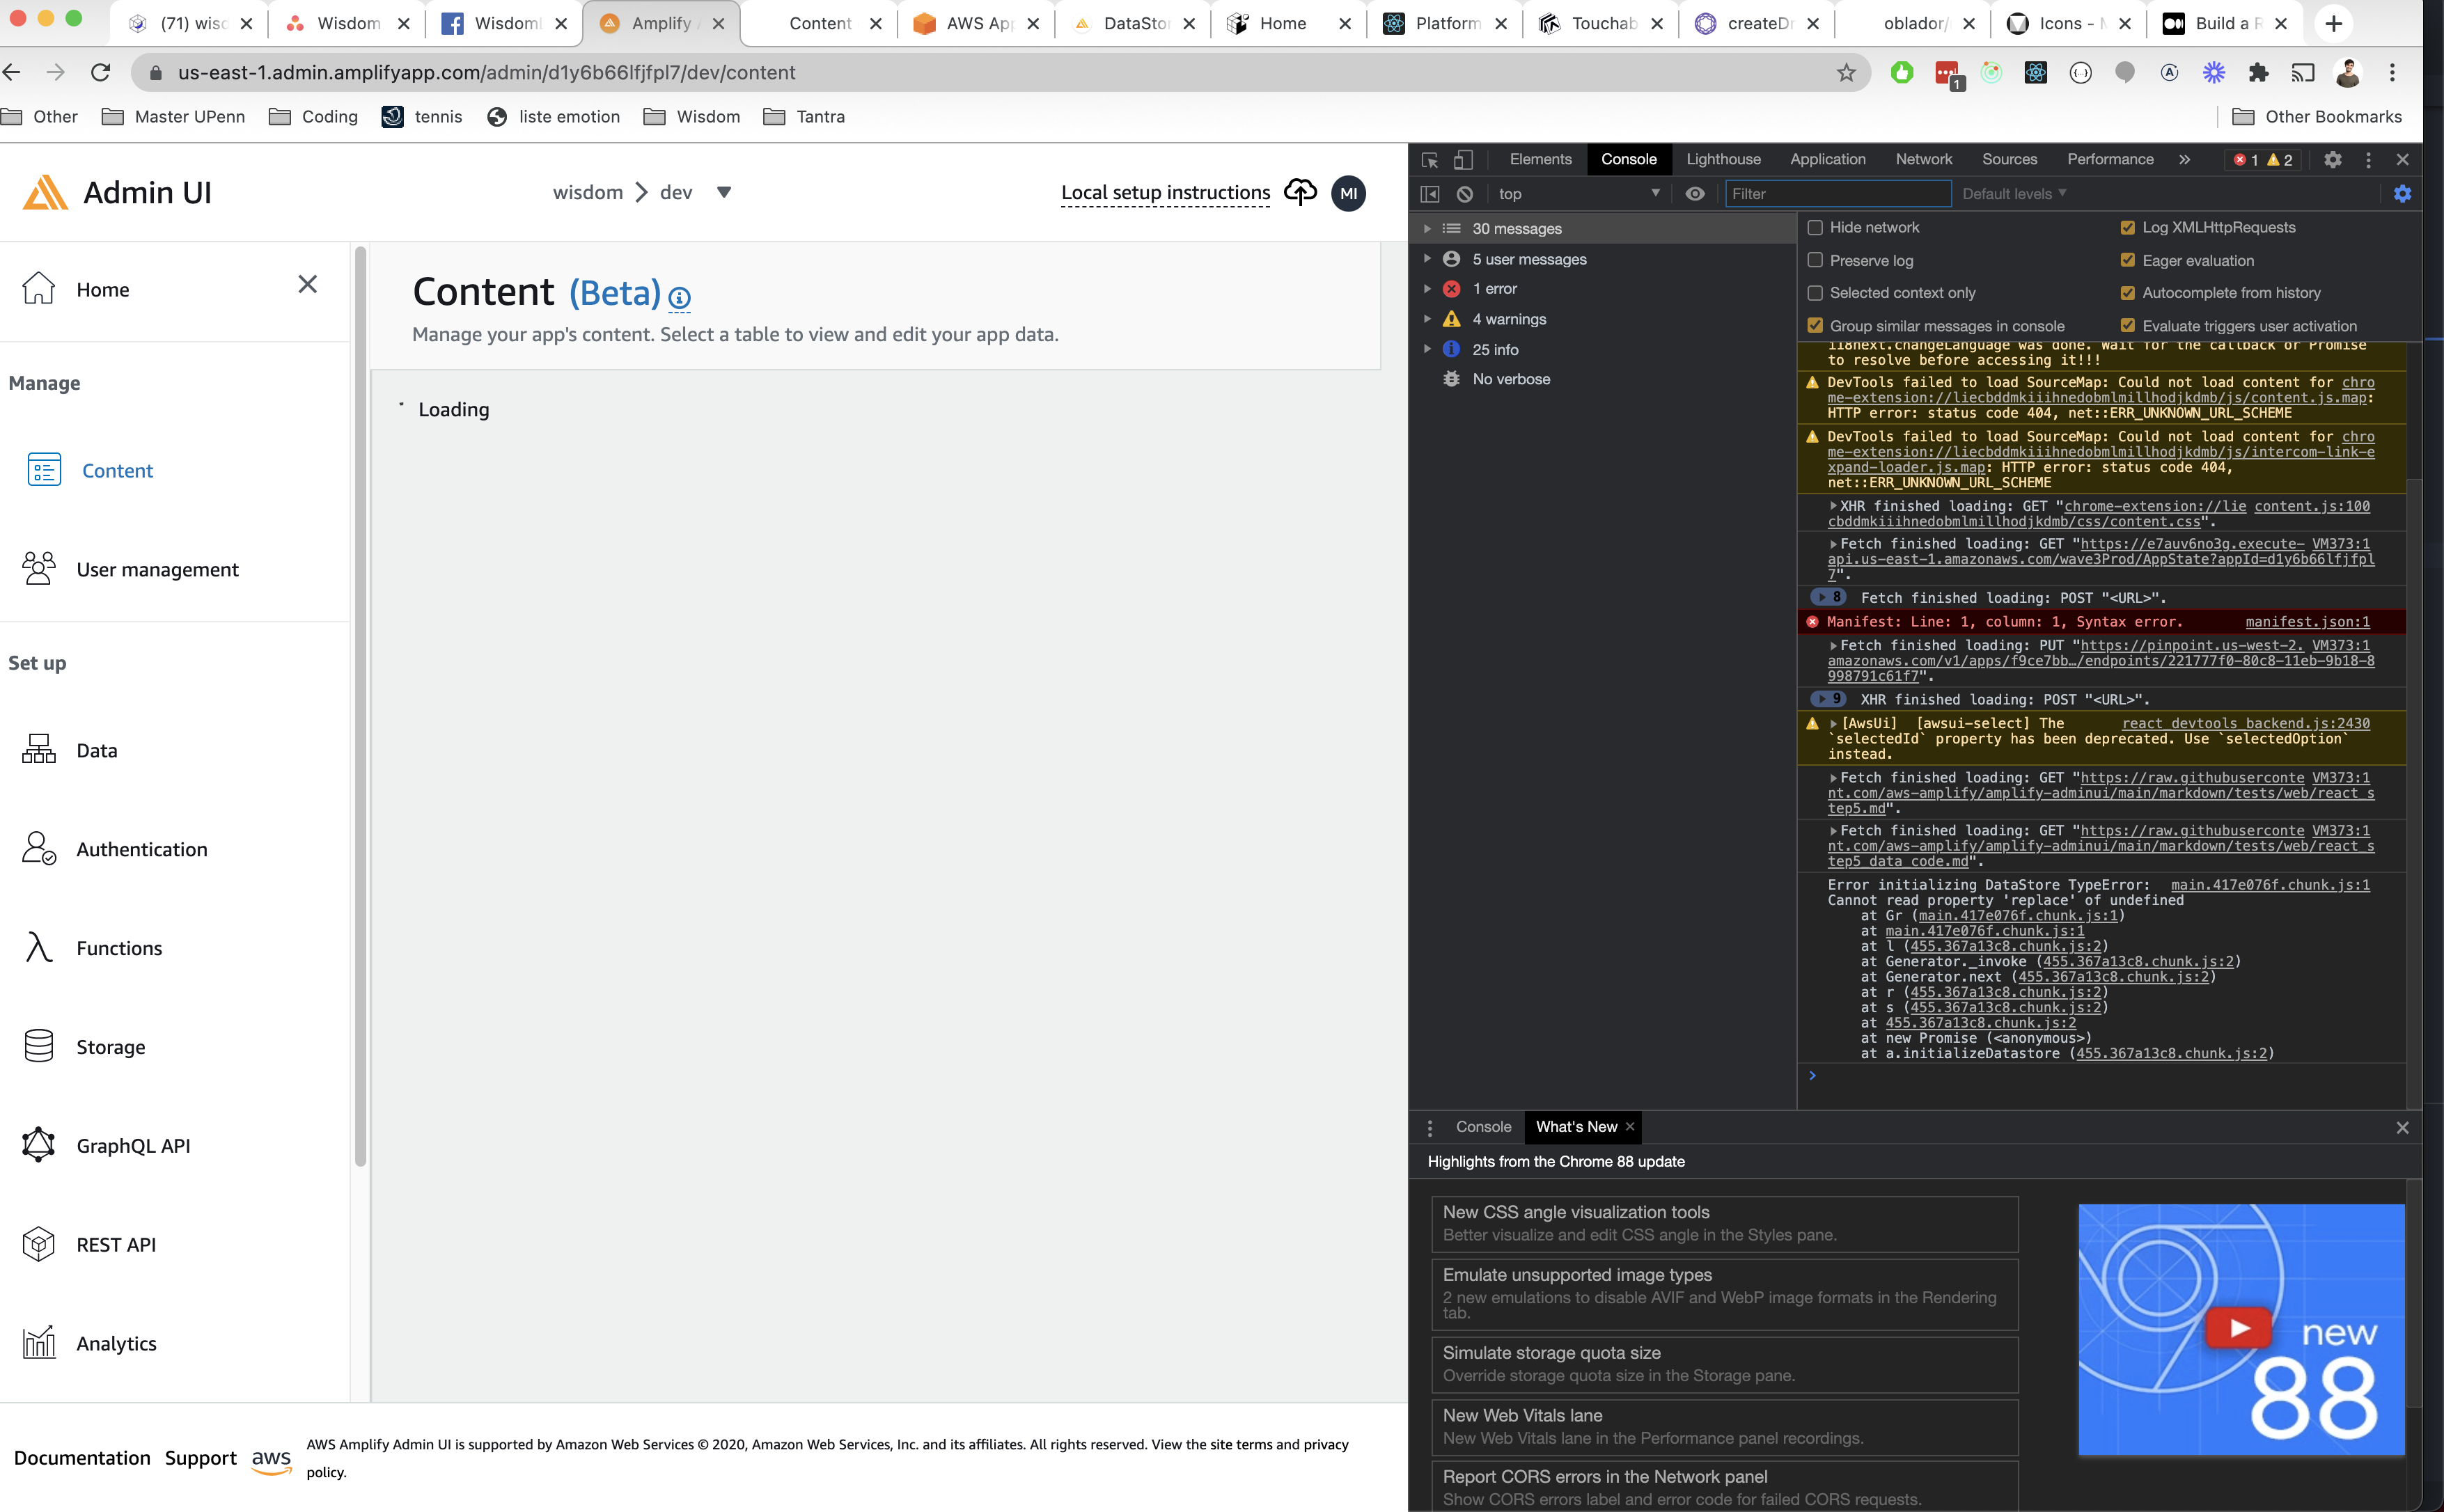Screen dimensions: 2444x1512
Task: Select the Authentication sidebar item
Action: point(142,849)
